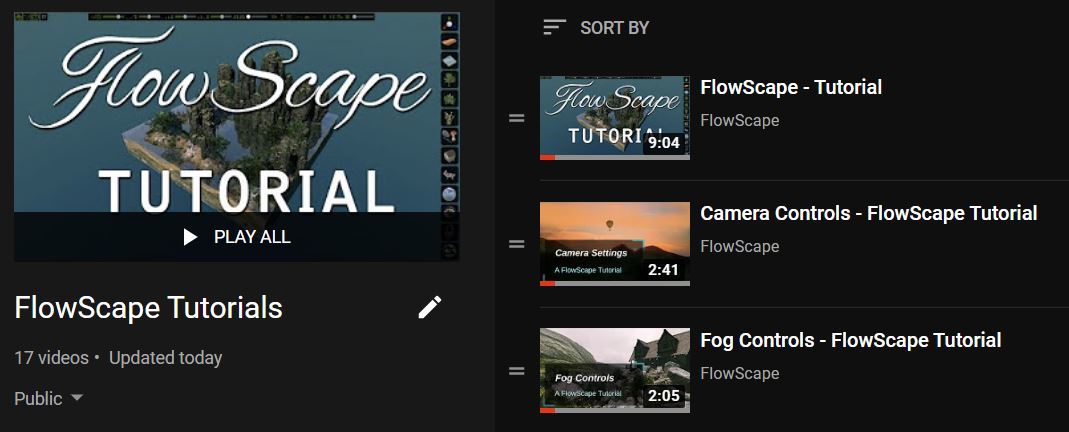This screenshot has height=432, width=1069.
Task: Click the reorder handle beside Fog Controls video
Action: pyautogui.click(x=517, y=371)
